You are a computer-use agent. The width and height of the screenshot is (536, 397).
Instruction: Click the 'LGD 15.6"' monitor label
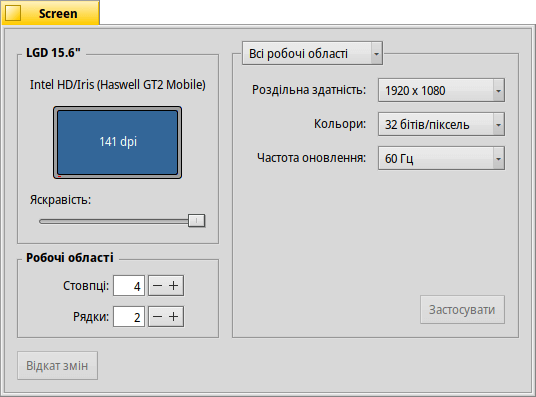point(53,53)
